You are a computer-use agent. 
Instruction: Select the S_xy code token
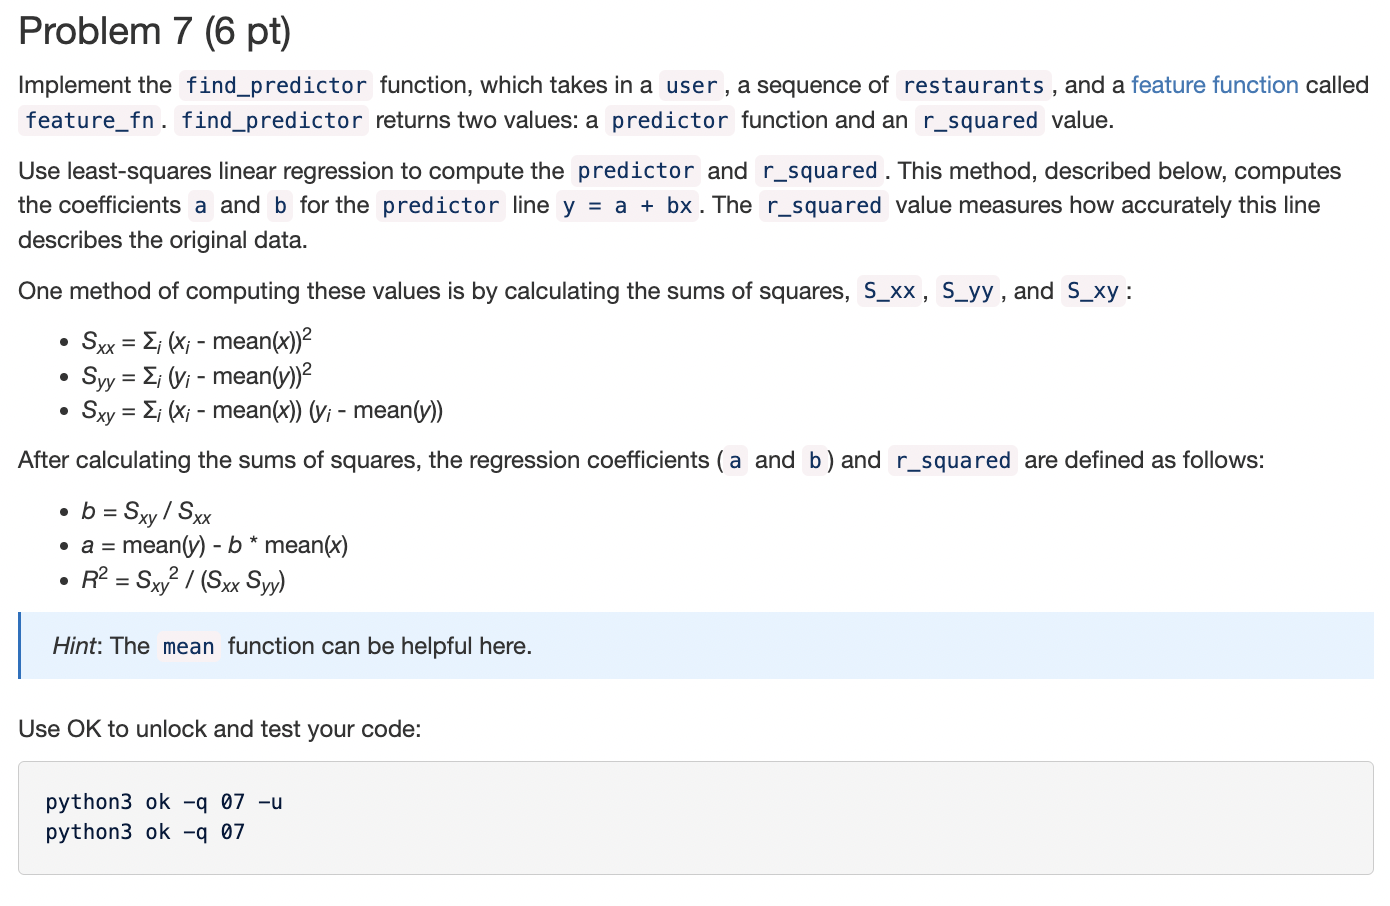[x=1092, y=291]
